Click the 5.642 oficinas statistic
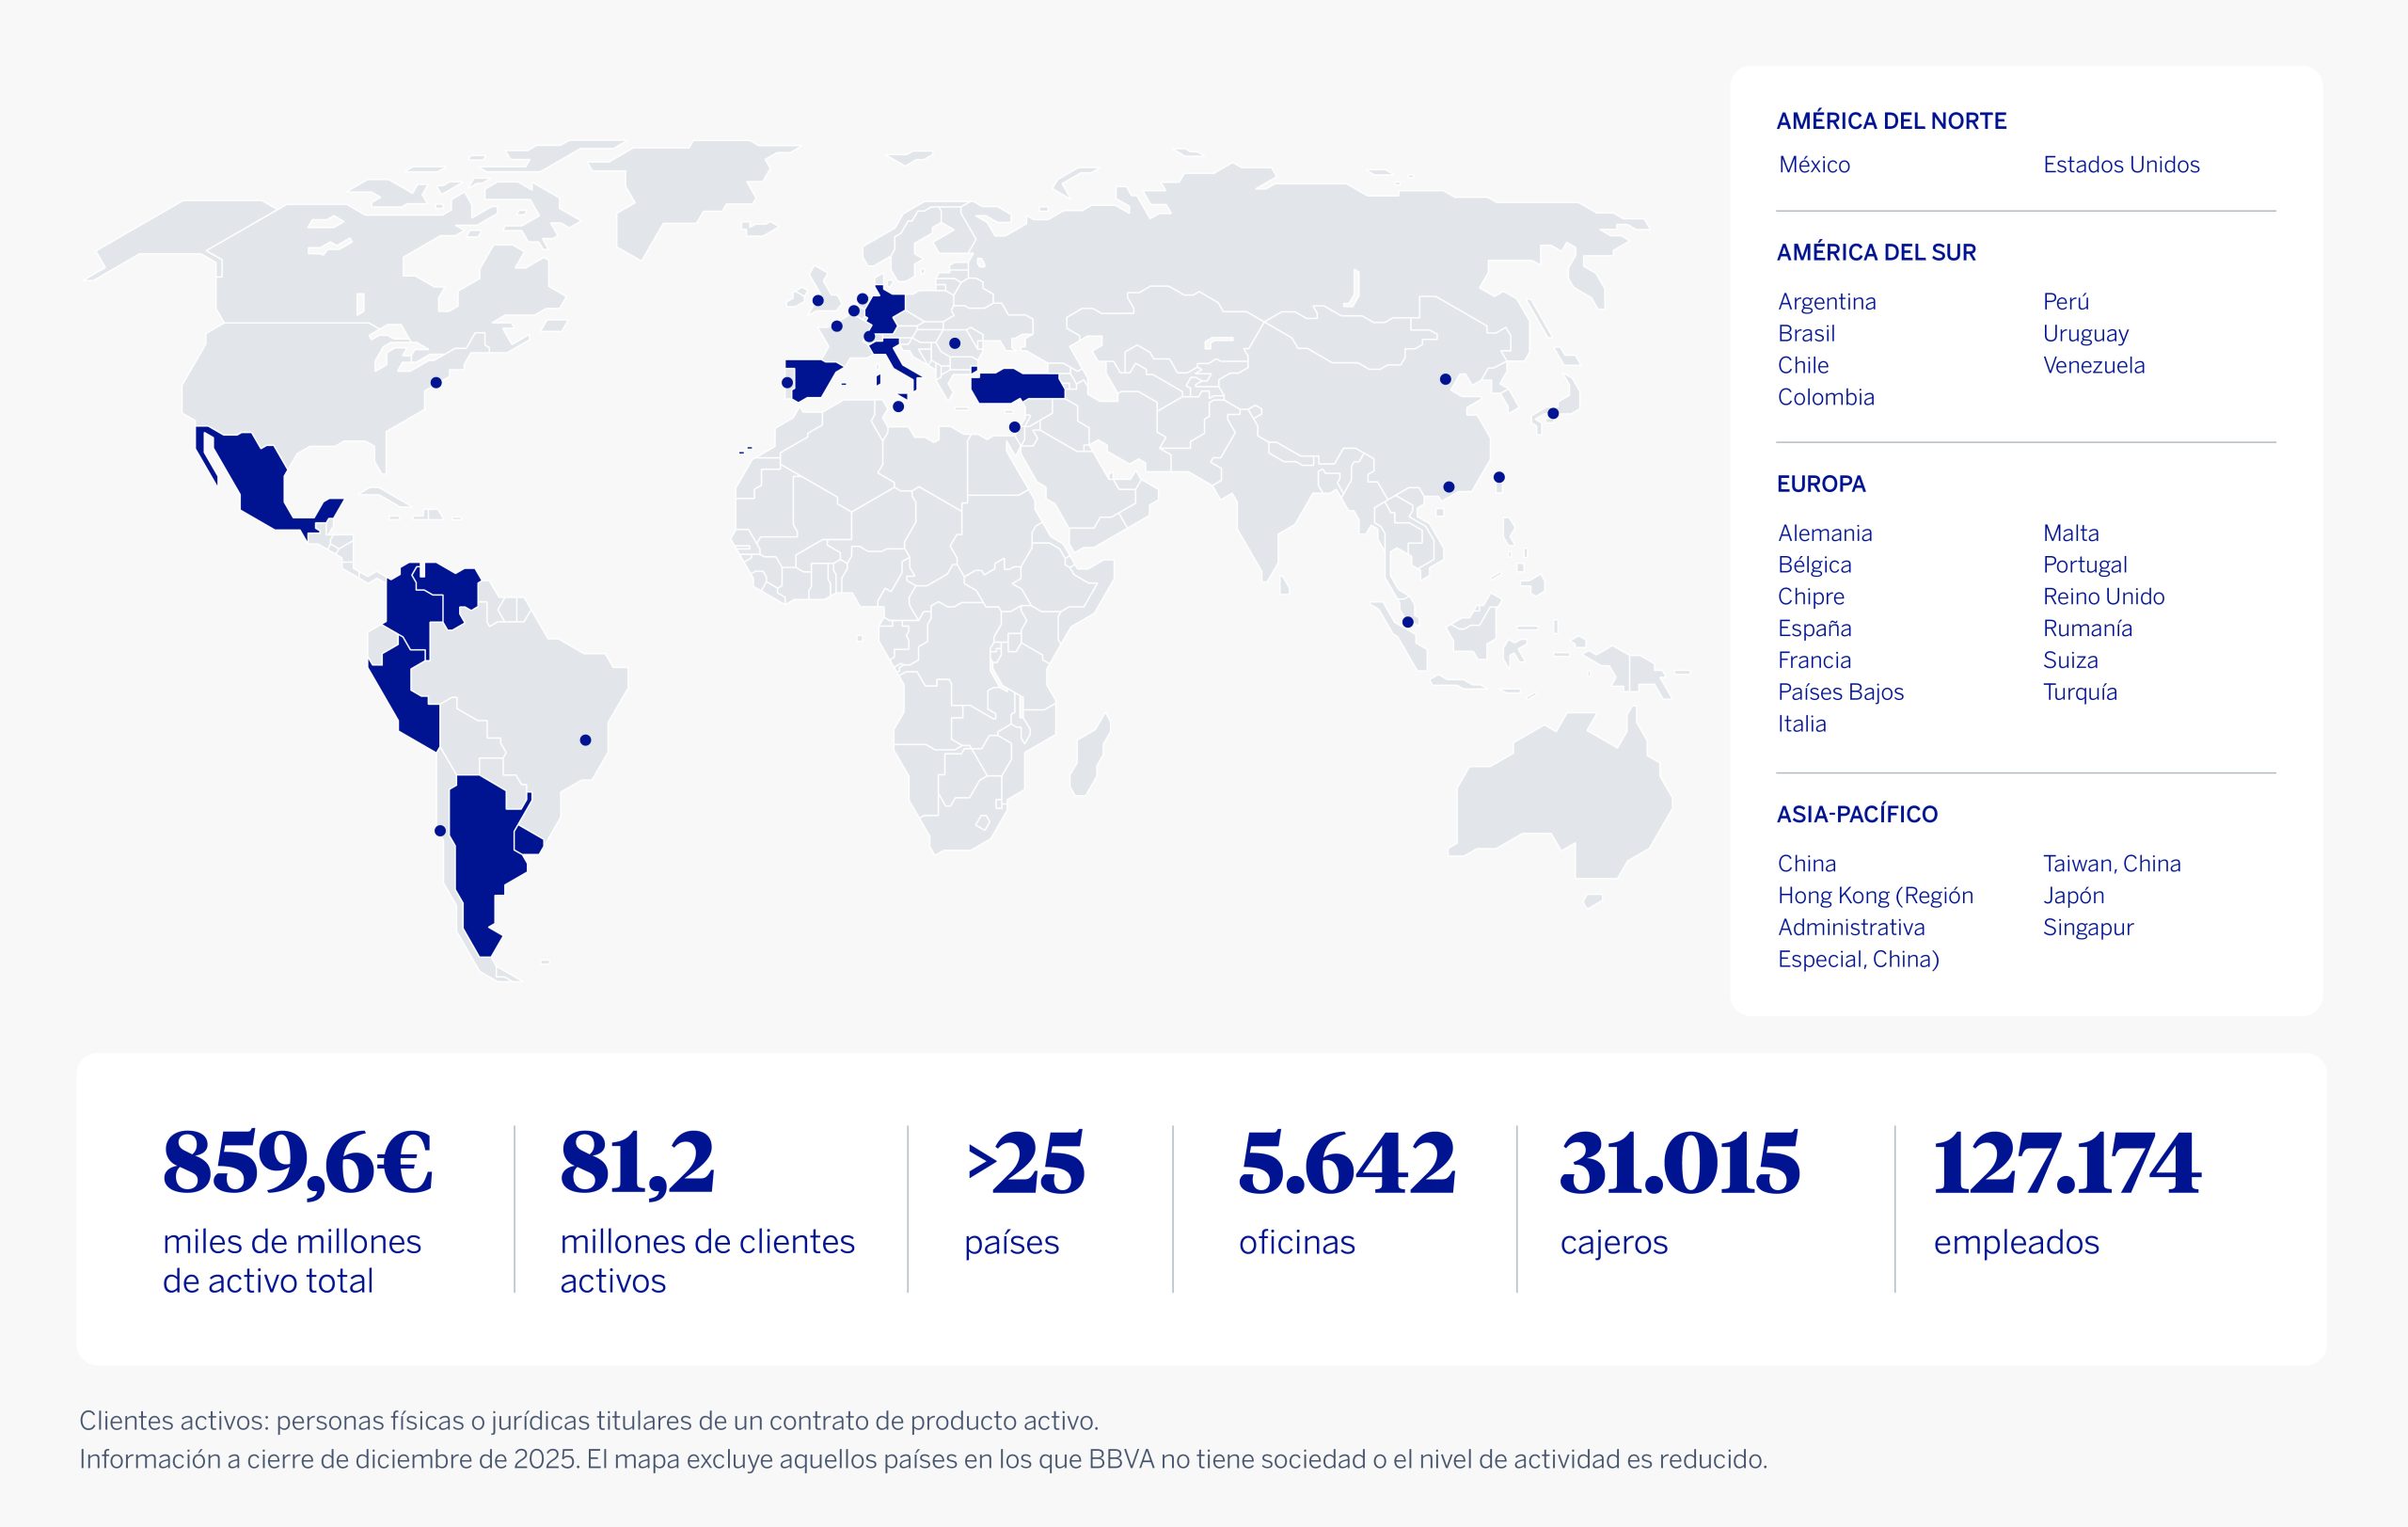 pyautogui.click(x=1346, y=1164)
